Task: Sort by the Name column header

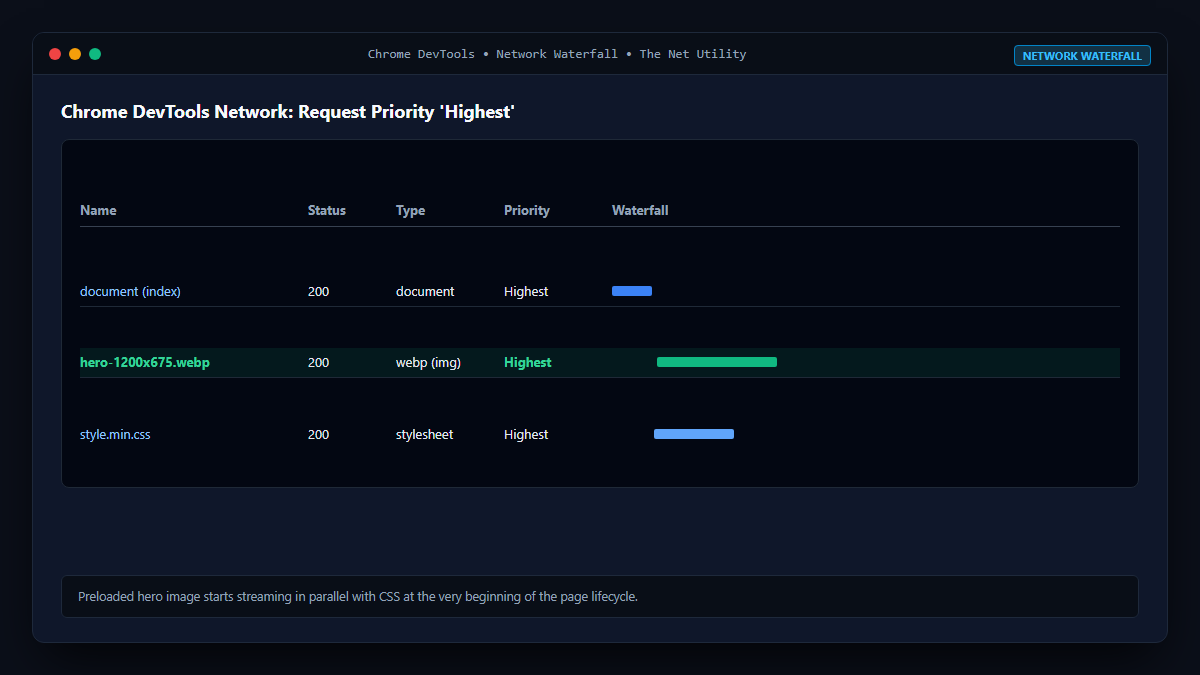Action: pos(98,211)
